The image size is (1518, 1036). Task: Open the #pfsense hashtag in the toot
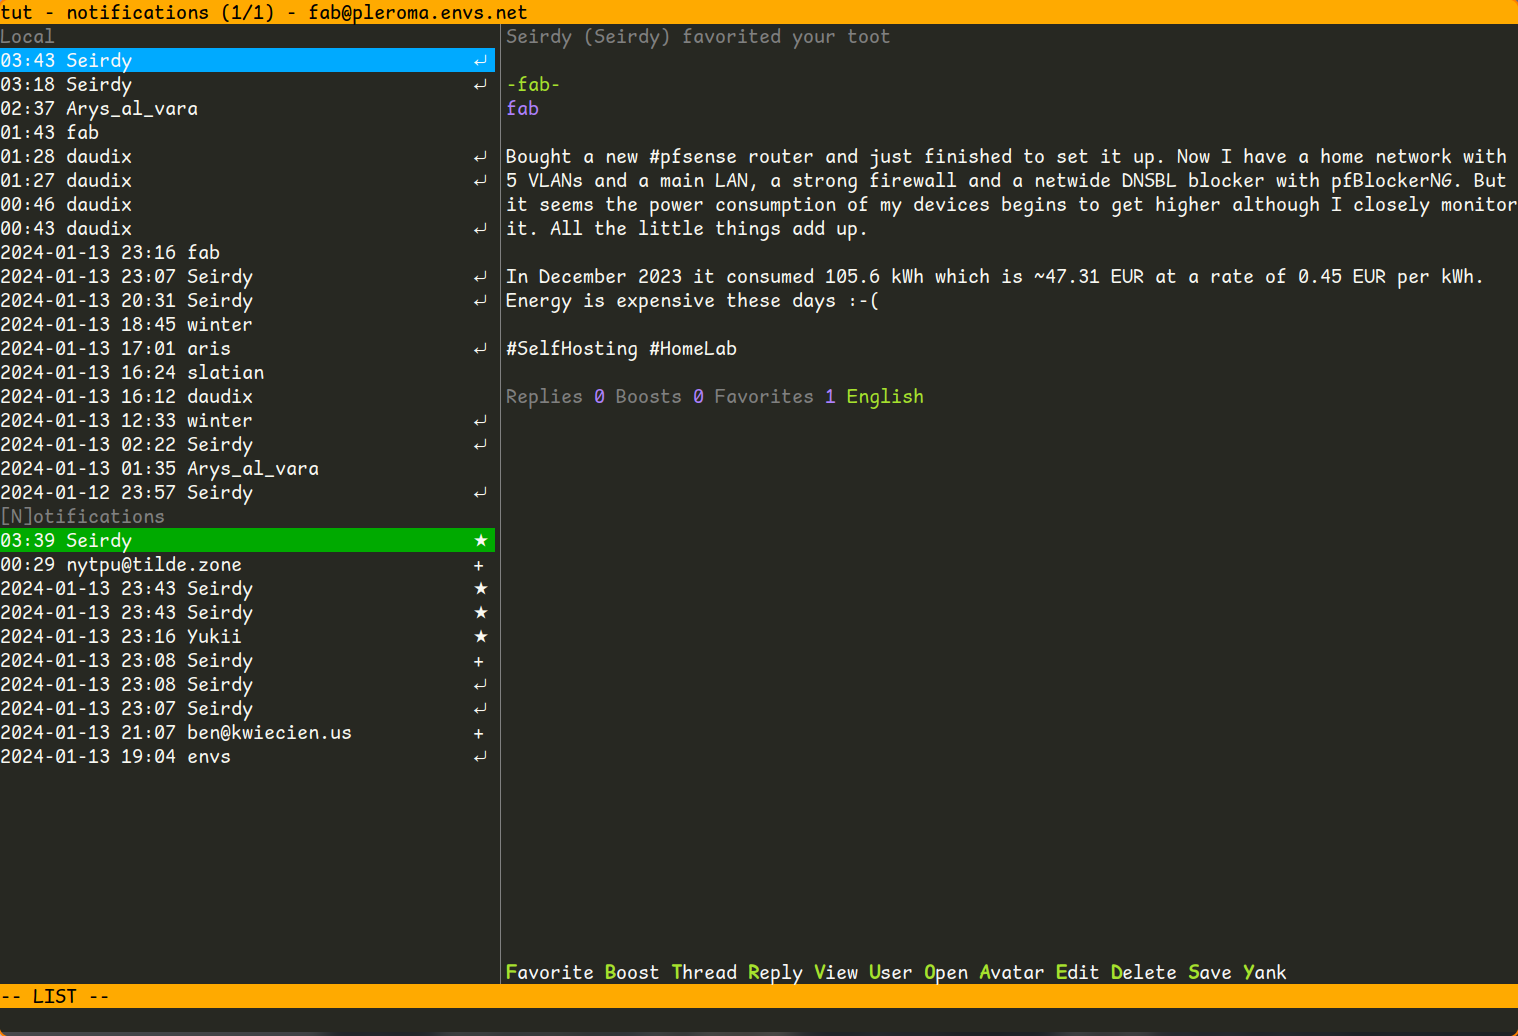tap(692, 157)
